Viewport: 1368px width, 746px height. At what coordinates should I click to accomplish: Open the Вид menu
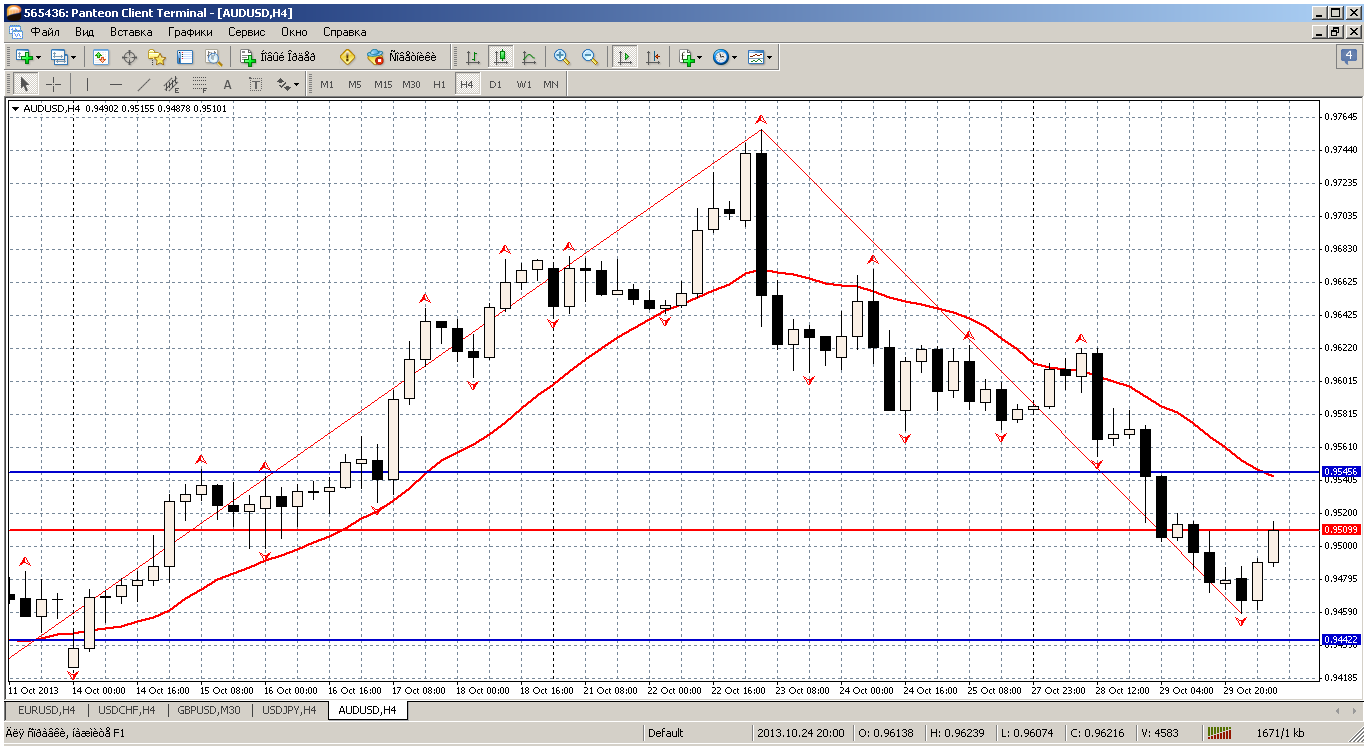tap(84, 32)
